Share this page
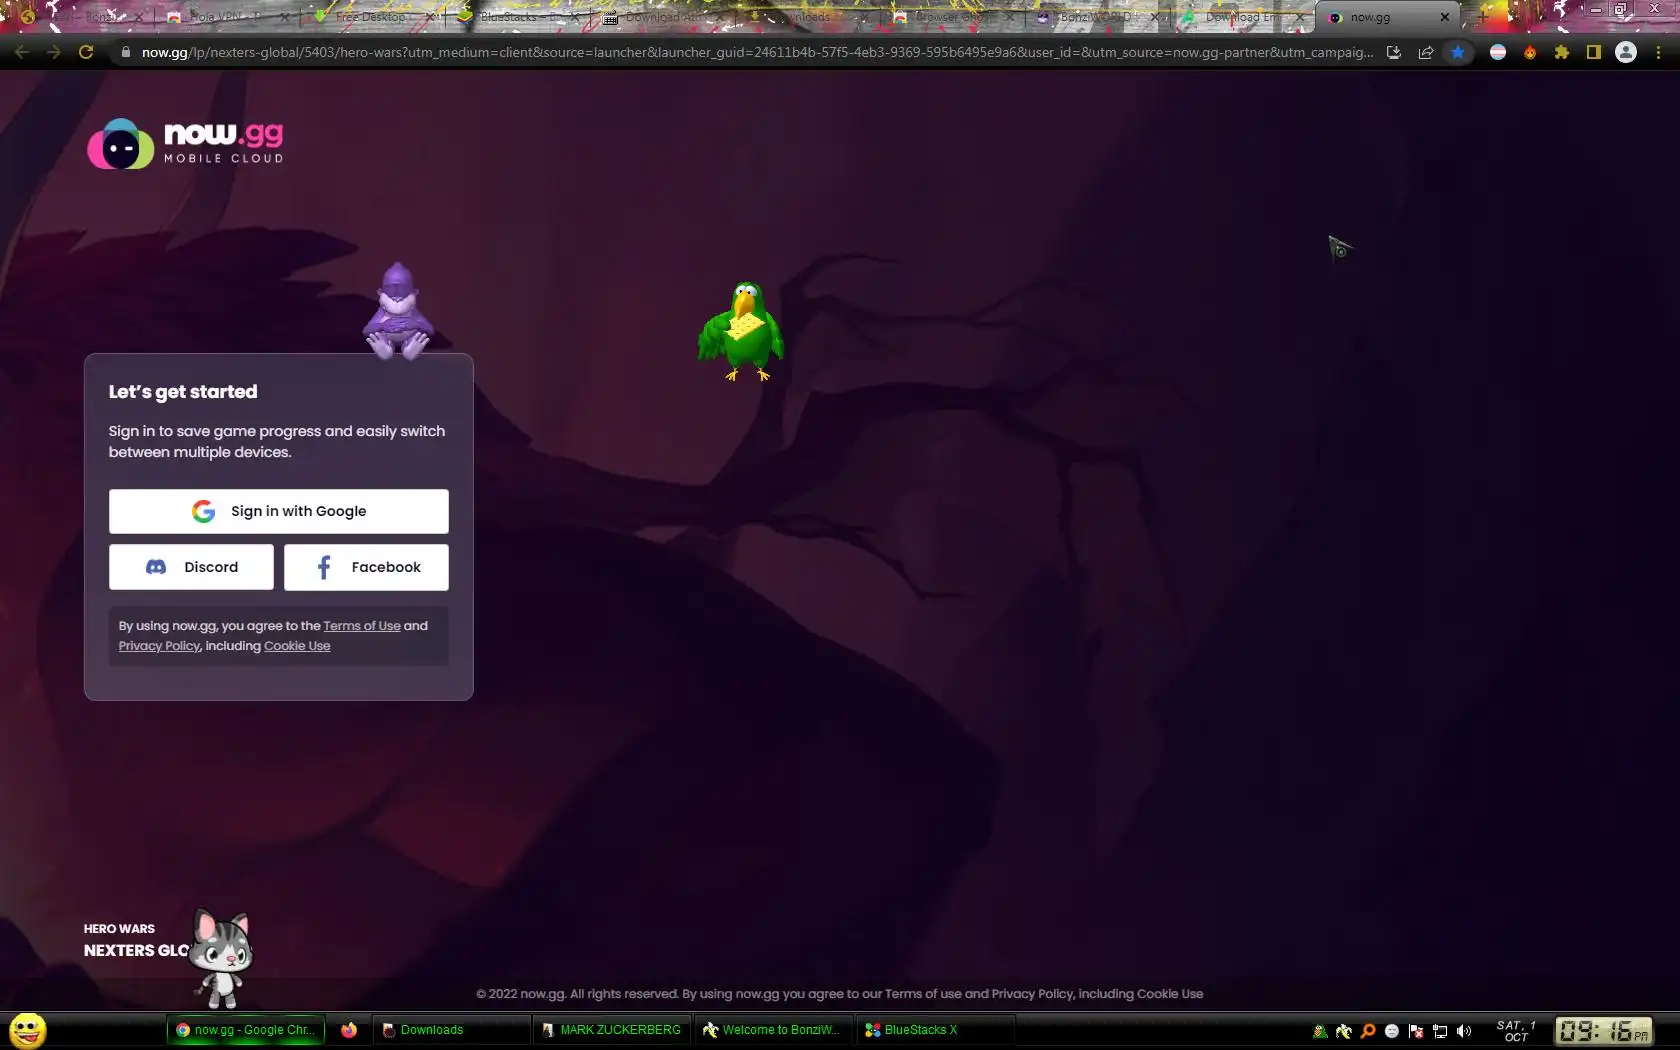1680x1050 pixels. 1426,52
